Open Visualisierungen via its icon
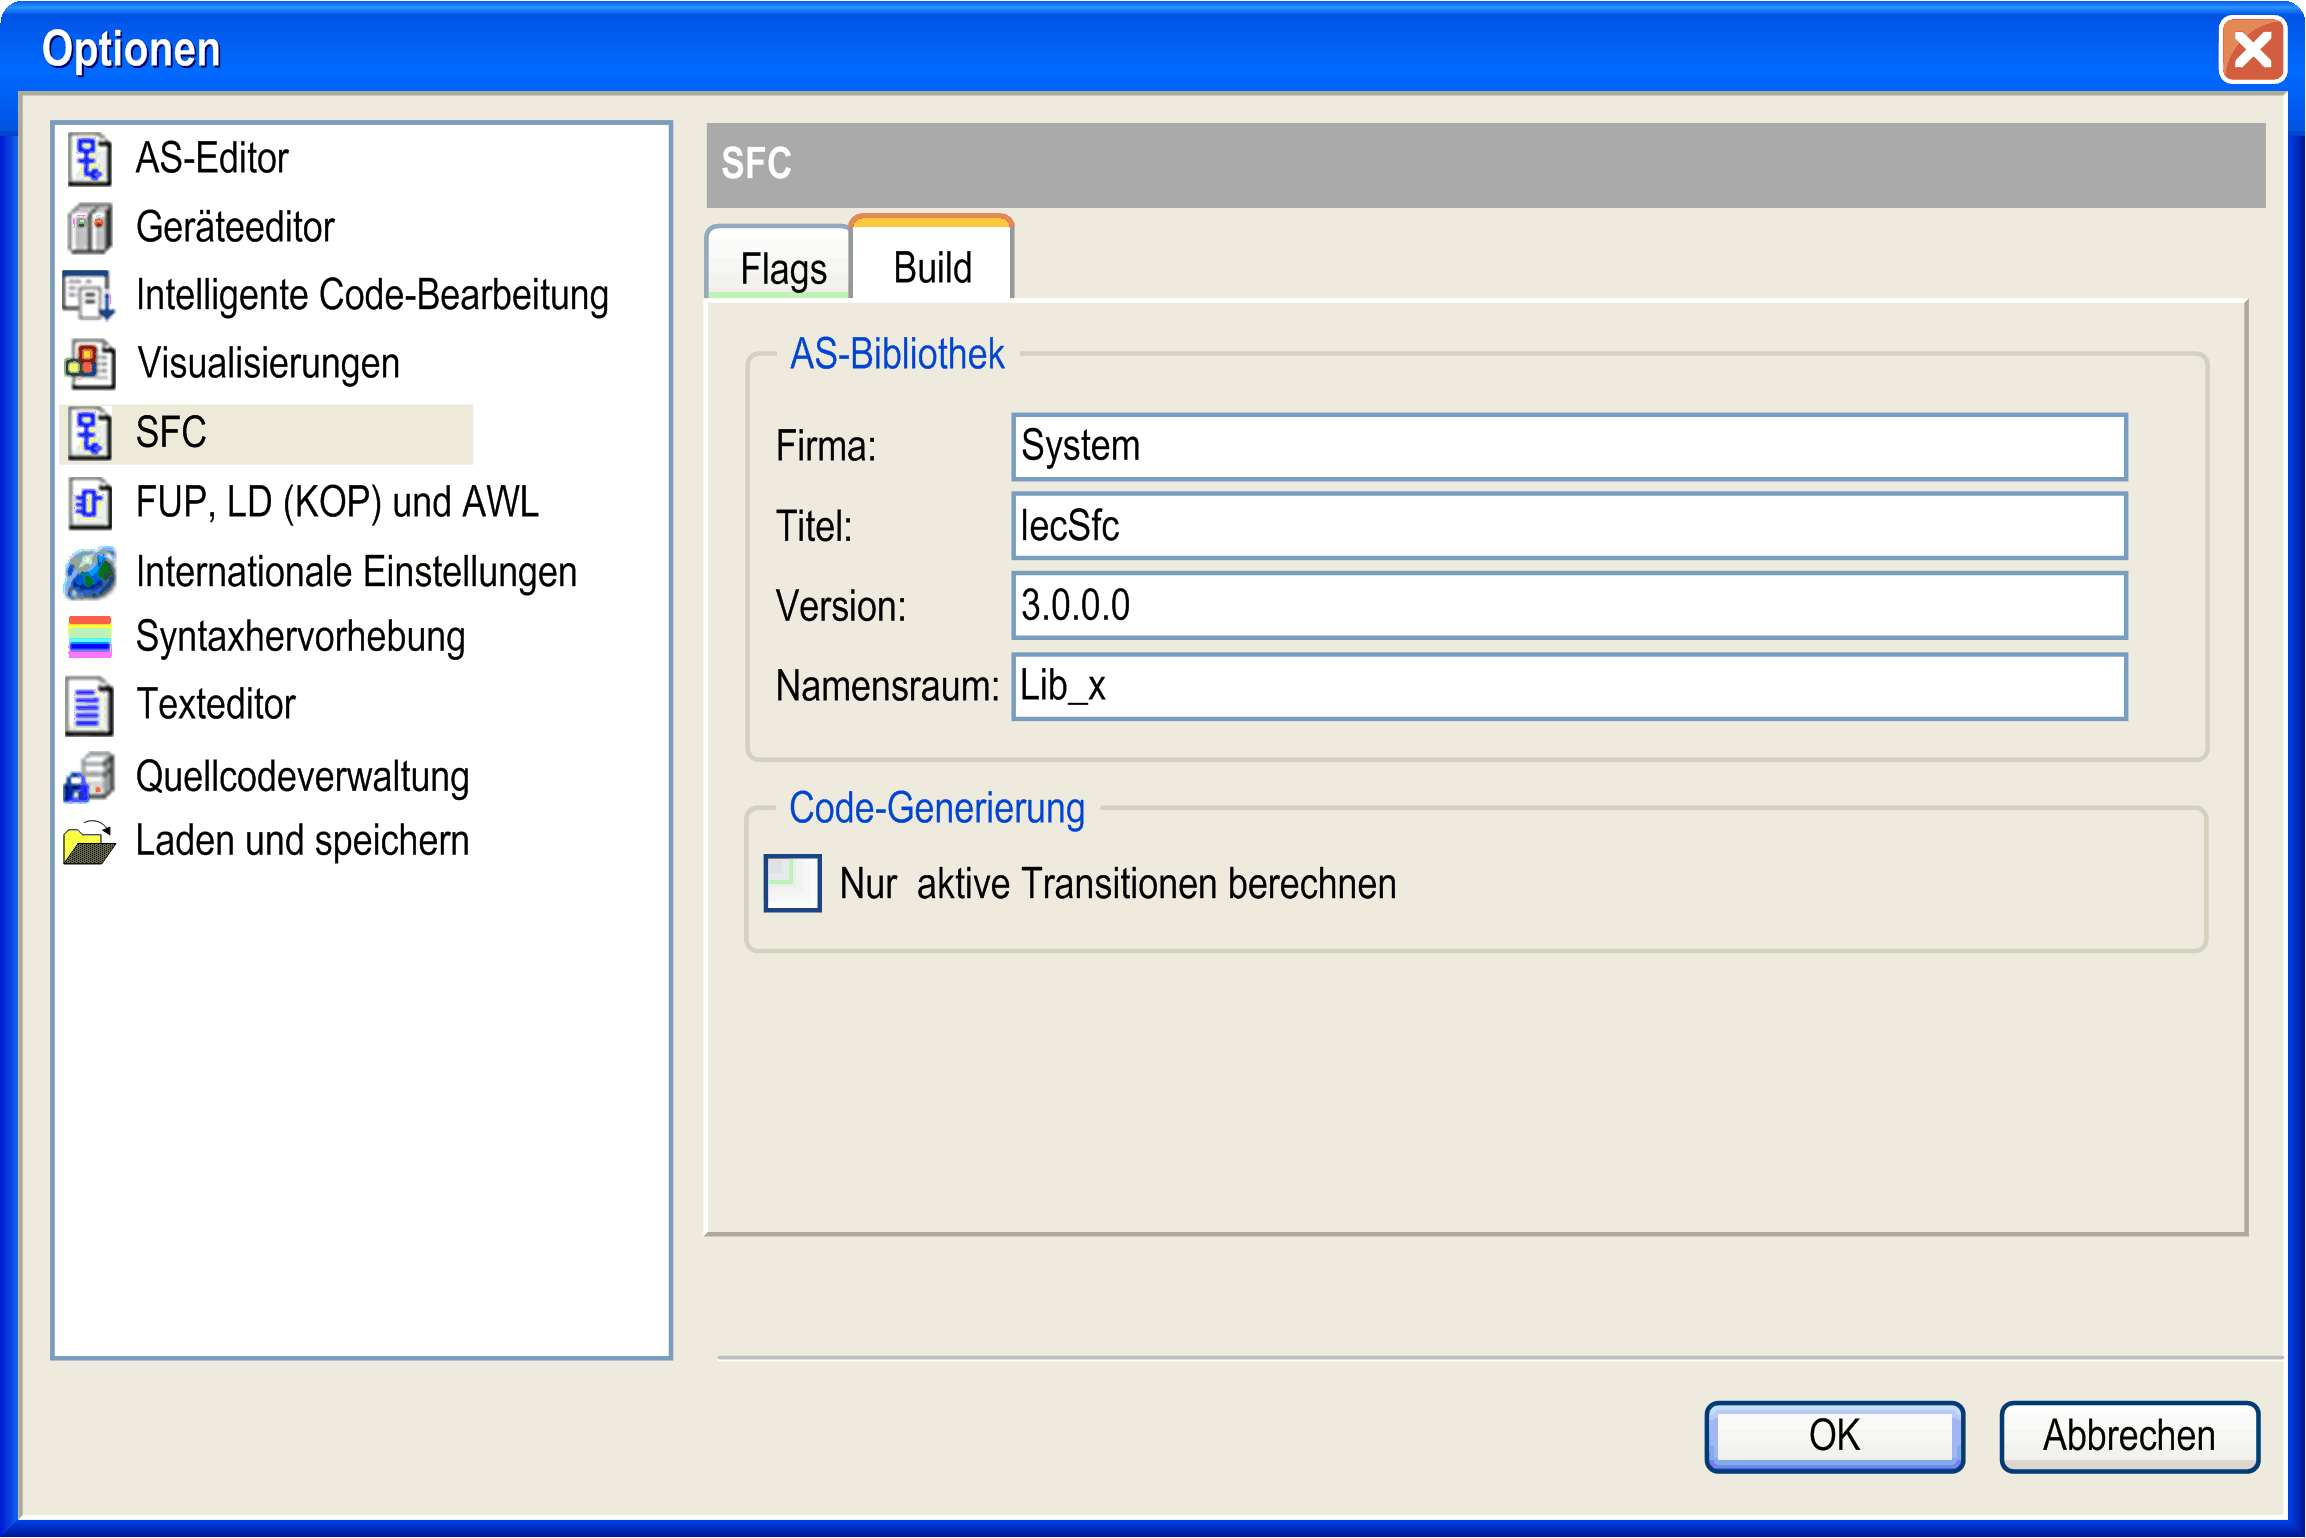The height and width of the screenshot is (1538, 2306). [x=90, y=364]
